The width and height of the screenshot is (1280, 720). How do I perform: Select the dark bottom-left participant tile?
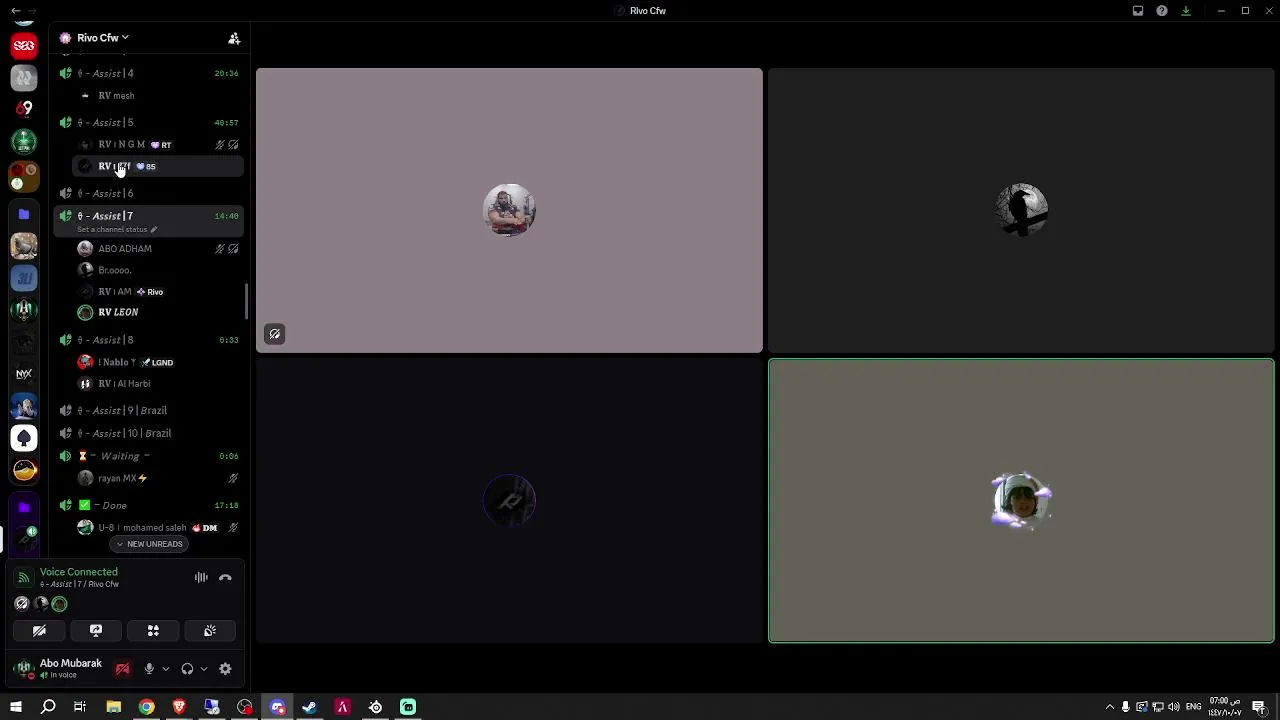pos(509,500)
